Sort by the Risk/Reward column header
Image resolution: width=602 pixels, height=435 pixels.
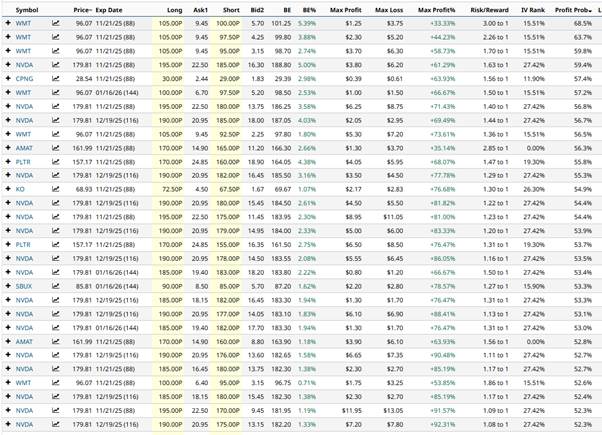pyautogui.click(x=490, y=10)
